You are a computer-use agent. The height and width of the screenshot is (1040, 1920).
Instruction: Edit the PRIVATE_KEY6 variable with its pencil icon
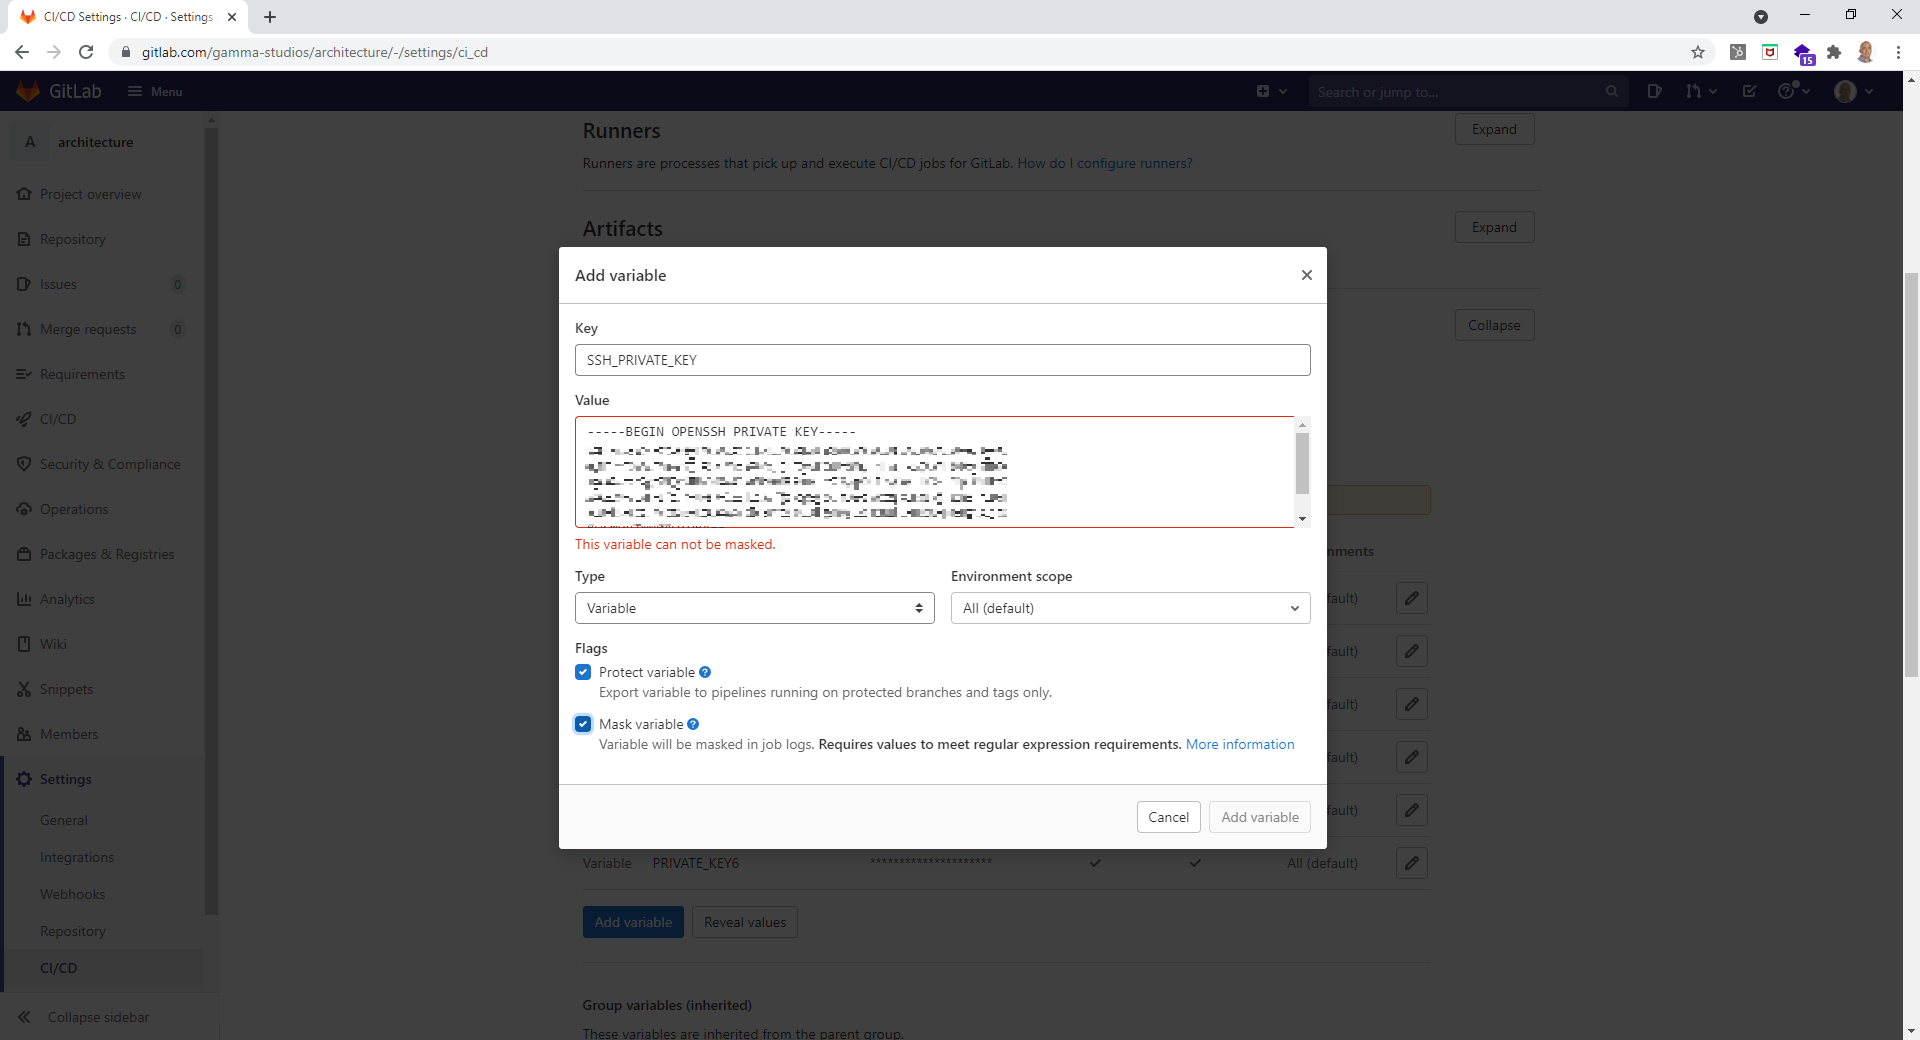(1411, 863)
